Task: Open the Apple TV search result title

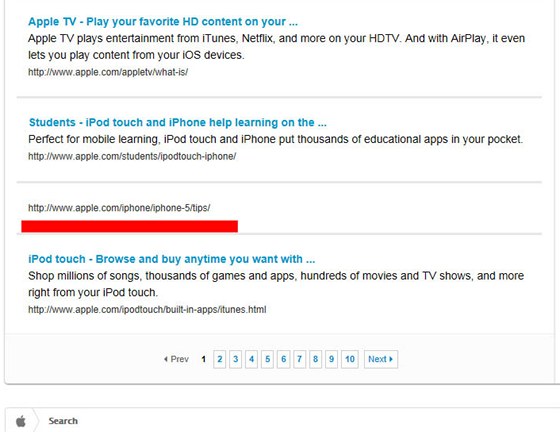Action: 163,22
